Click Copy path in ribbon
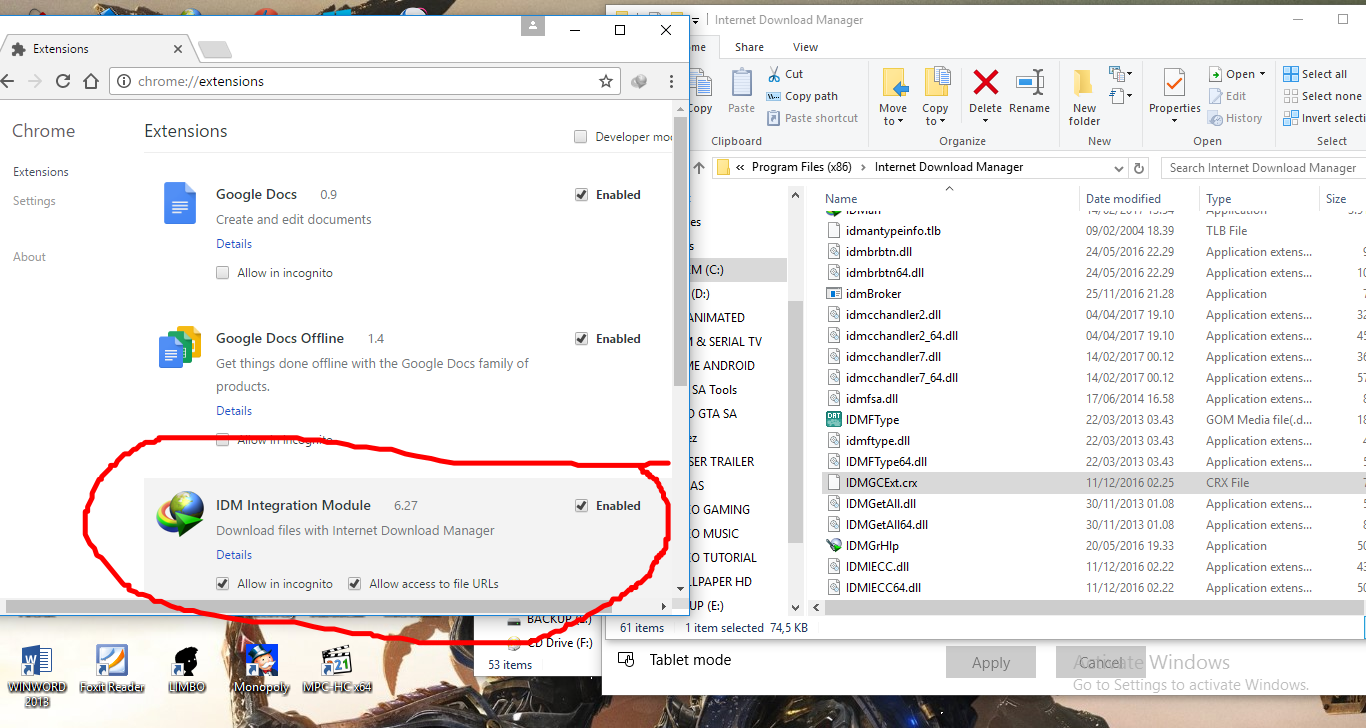 click(x=802, y=96)
